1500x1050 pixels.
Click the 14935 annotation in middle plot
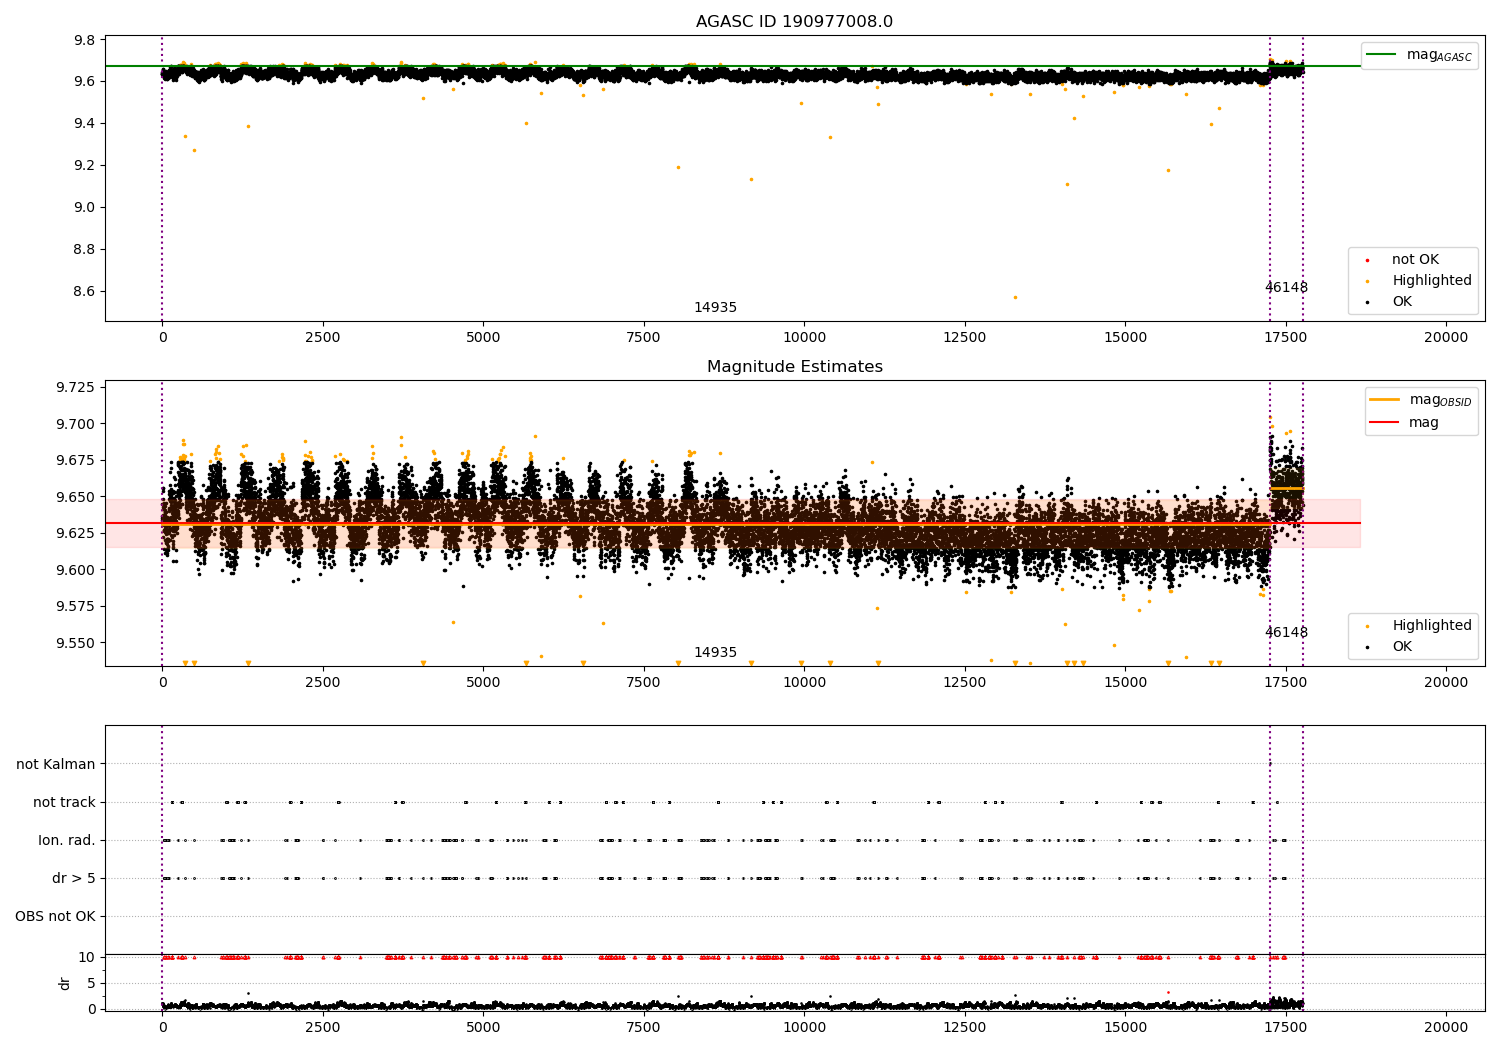[x=715, y=653]
